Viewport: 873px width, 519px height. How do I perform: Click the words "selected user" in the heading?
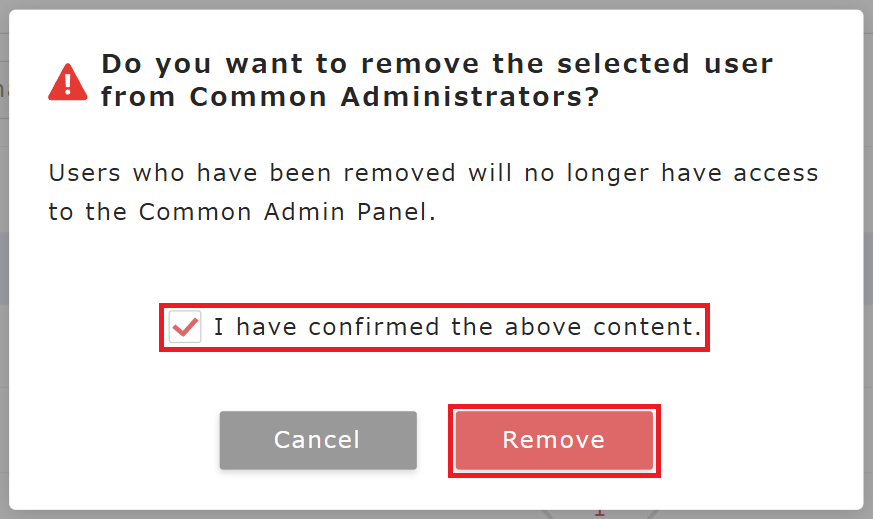click(664, 65)
